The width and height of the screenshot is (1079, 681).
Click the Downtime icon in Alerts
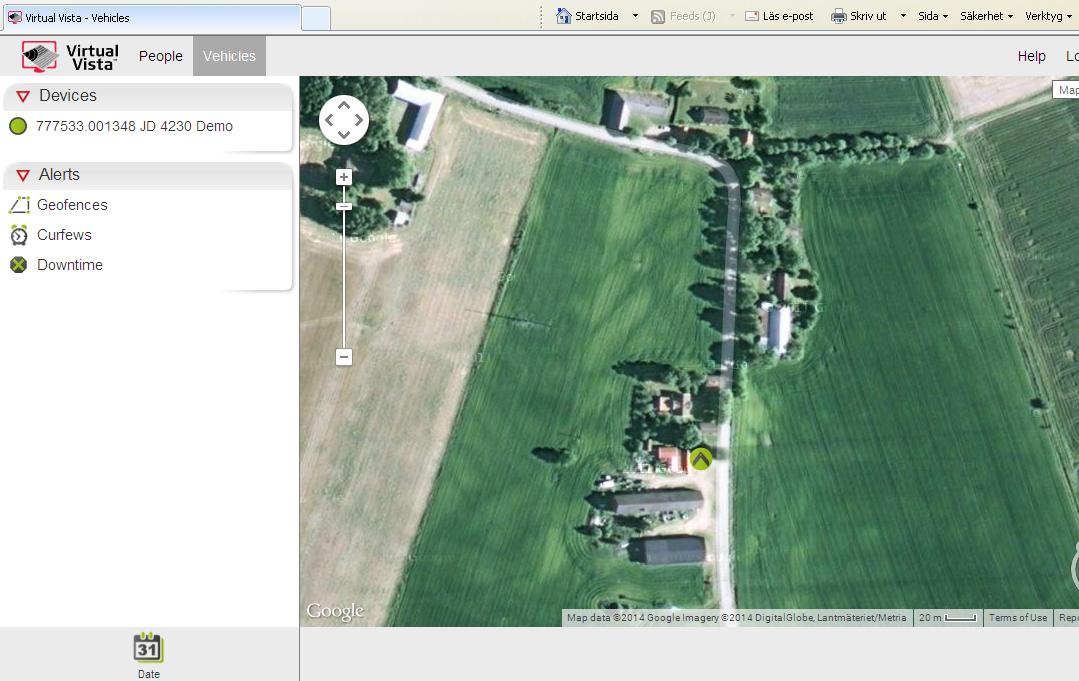[x=18, y=265]
